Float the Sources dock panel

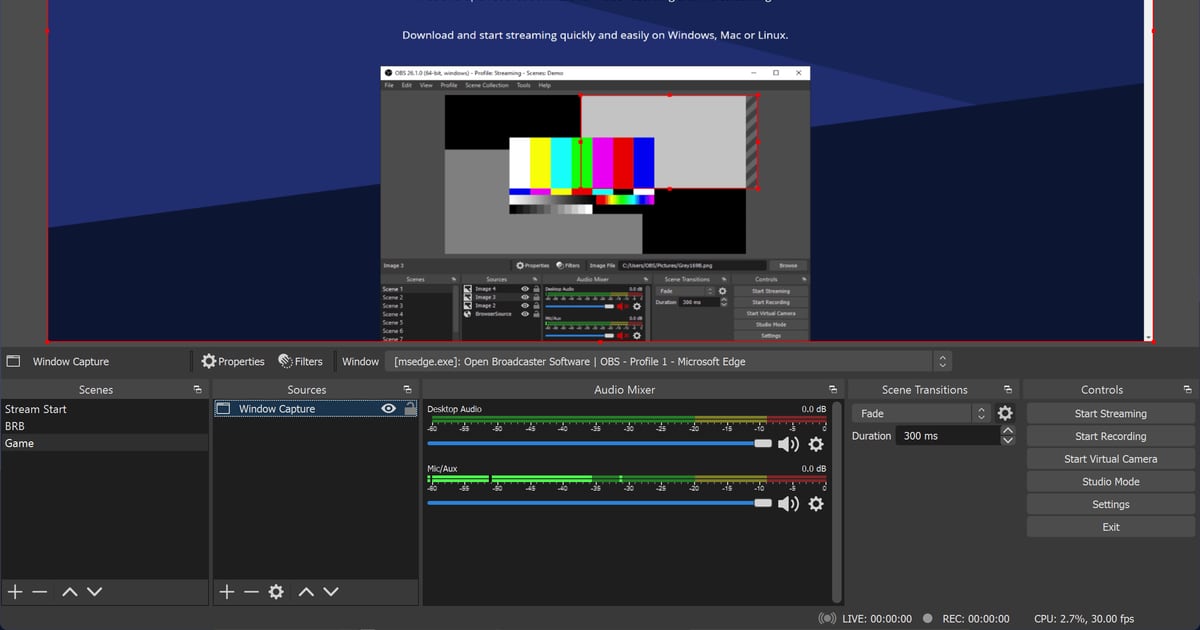tap(408, 389)
